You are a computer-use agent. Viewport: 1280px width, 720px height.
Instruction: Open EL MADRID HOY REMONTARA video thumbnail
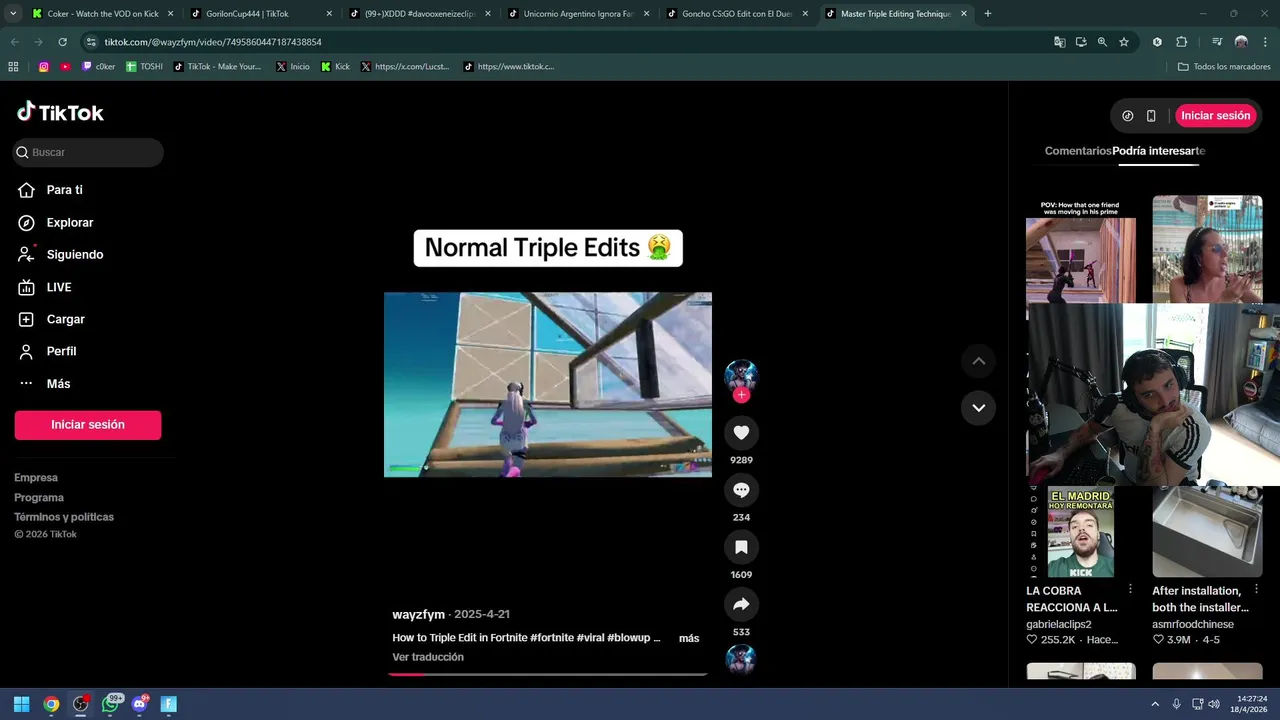pos(1081,532)
